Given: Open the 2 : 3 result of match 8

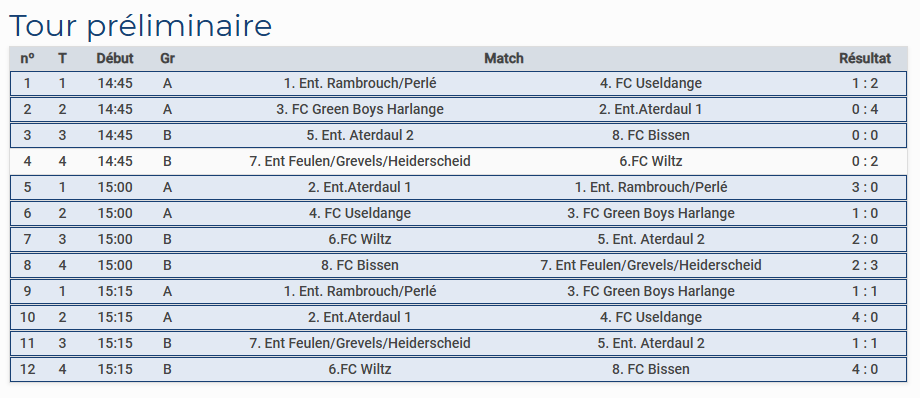Looking at the screenshot, I should click(x=865, y=265).
